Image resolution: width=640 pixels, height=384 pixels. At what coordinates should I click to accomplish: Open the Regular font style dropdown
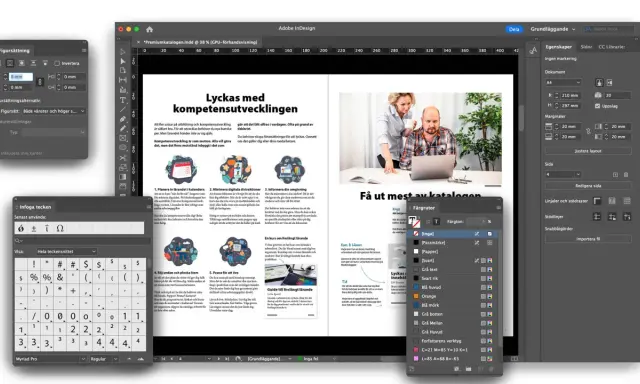tap(104, 359)
